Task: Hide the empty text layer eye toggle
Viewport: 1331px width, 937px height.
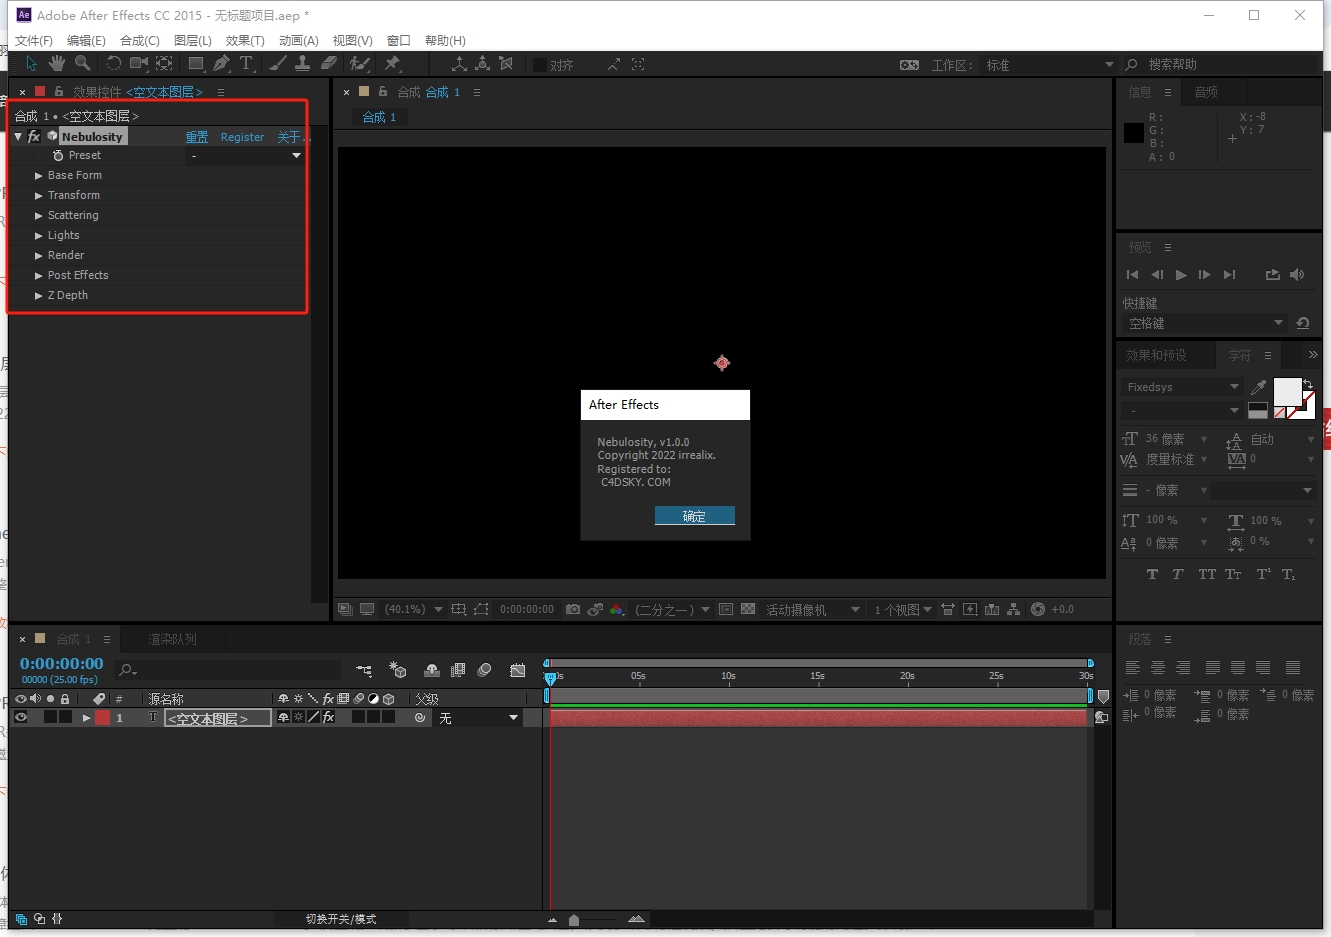Action: coord(21,718)
